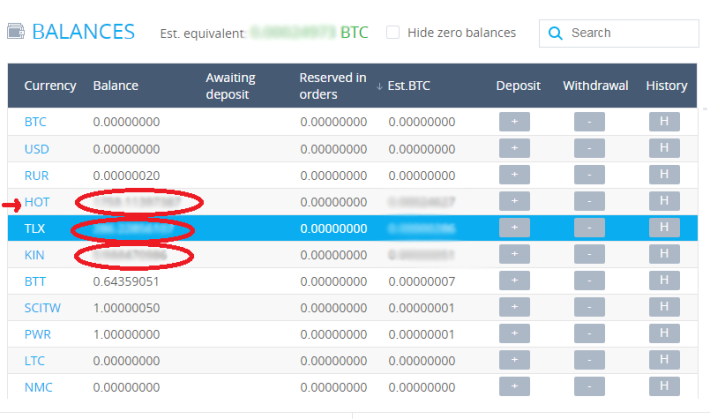
Task: Open the PWR currency link
Action: pos(38,334)
